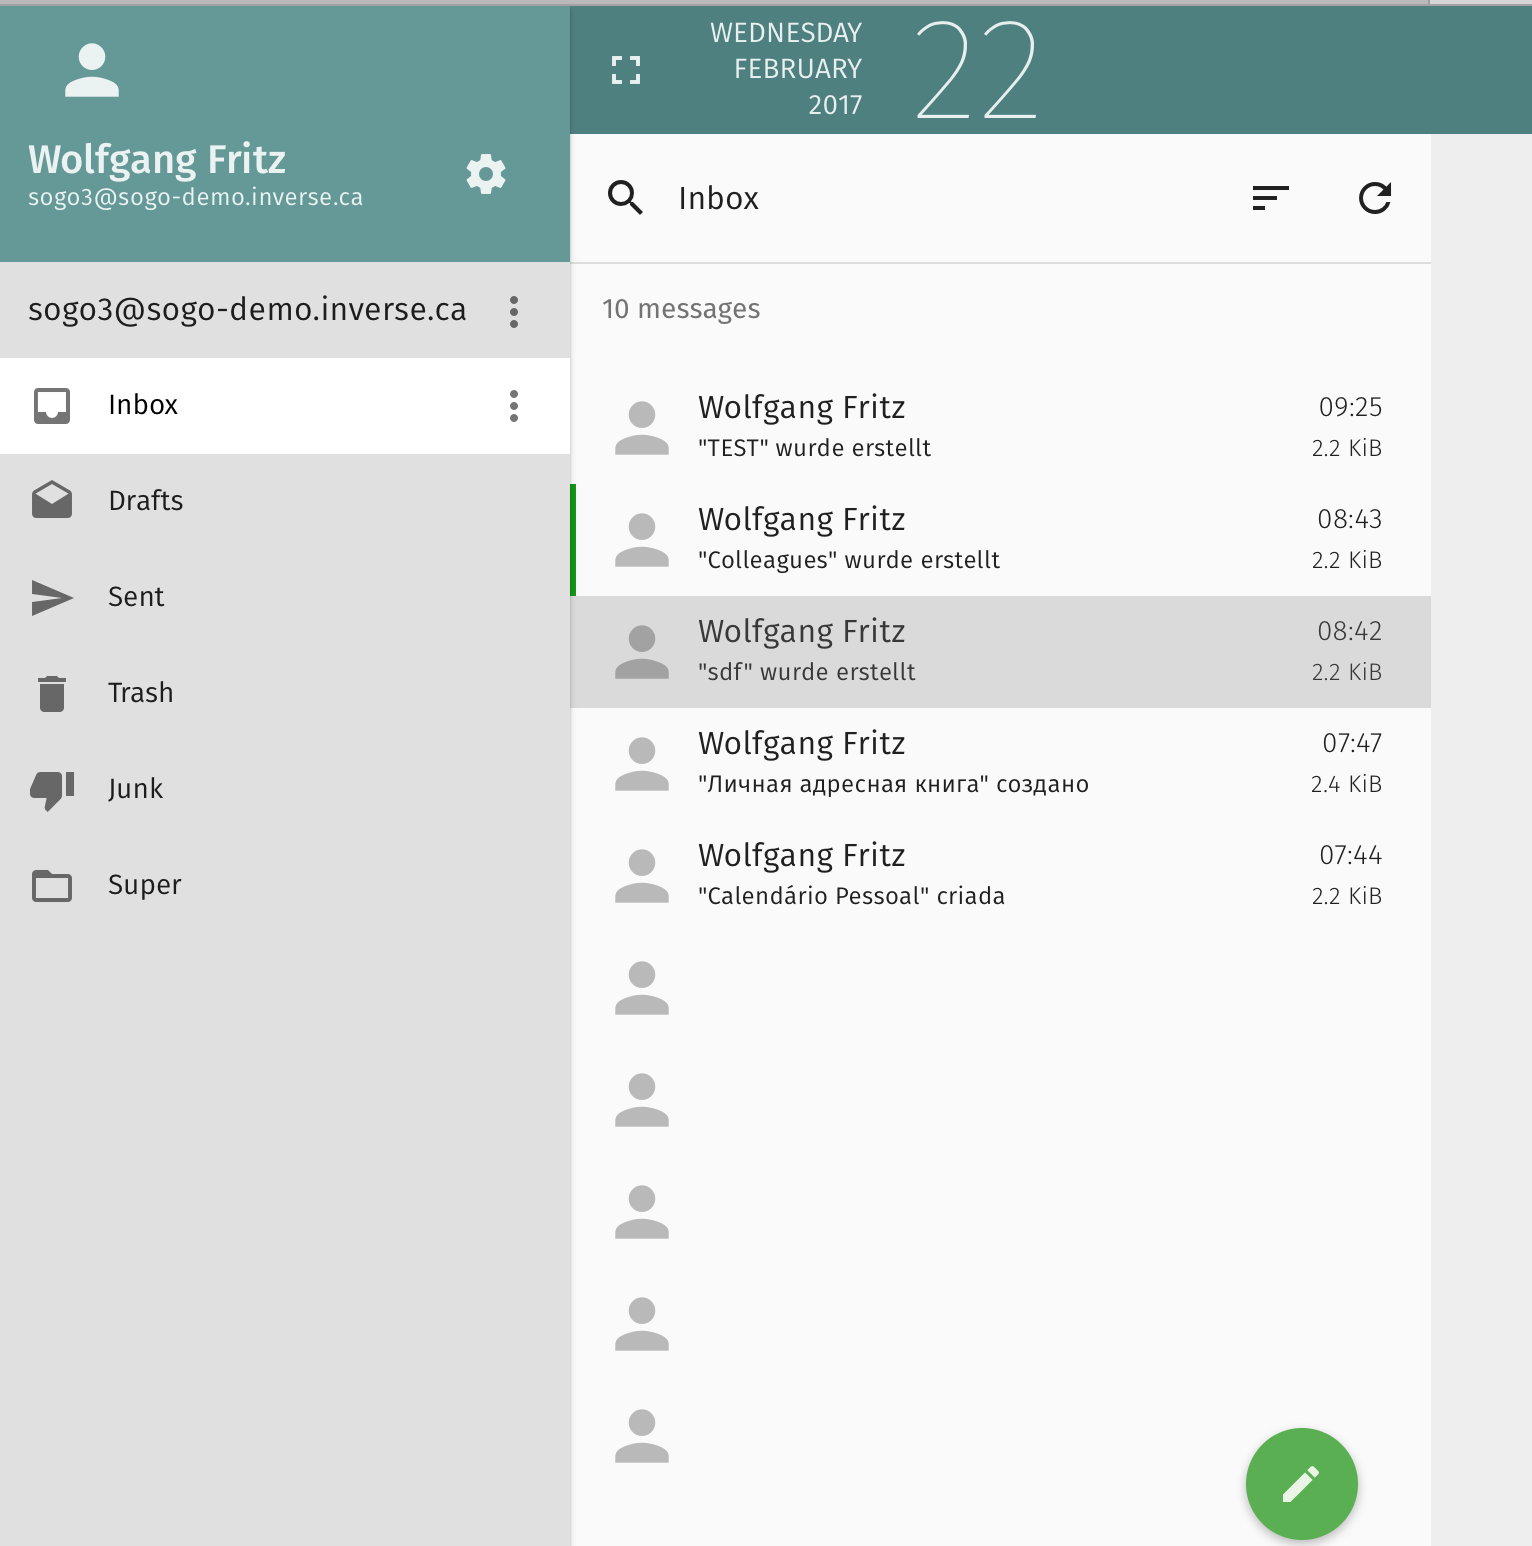
Task: Click the search magnifier icon
Action: pyautogui.click(x=625, y=198)
